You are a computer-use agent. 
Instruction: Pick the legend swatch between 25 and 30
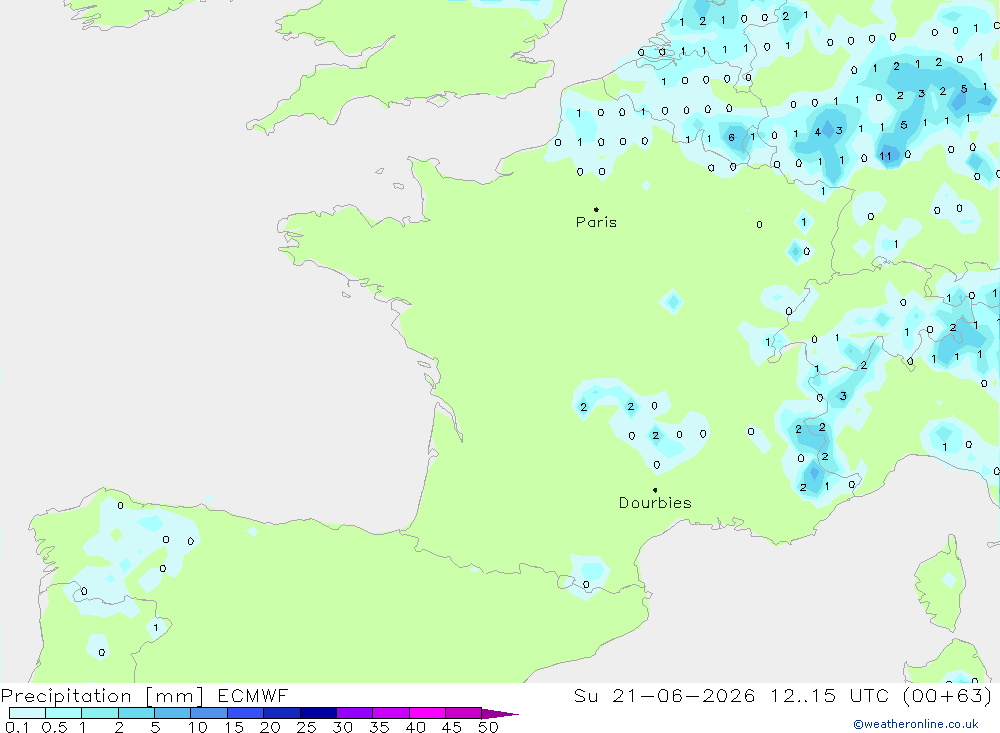pos(318,713)
